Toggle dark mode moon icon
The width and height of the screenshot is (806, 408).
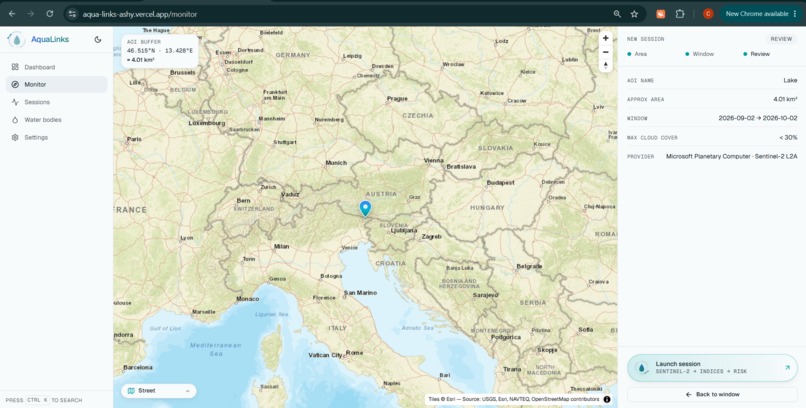point(98,40)
